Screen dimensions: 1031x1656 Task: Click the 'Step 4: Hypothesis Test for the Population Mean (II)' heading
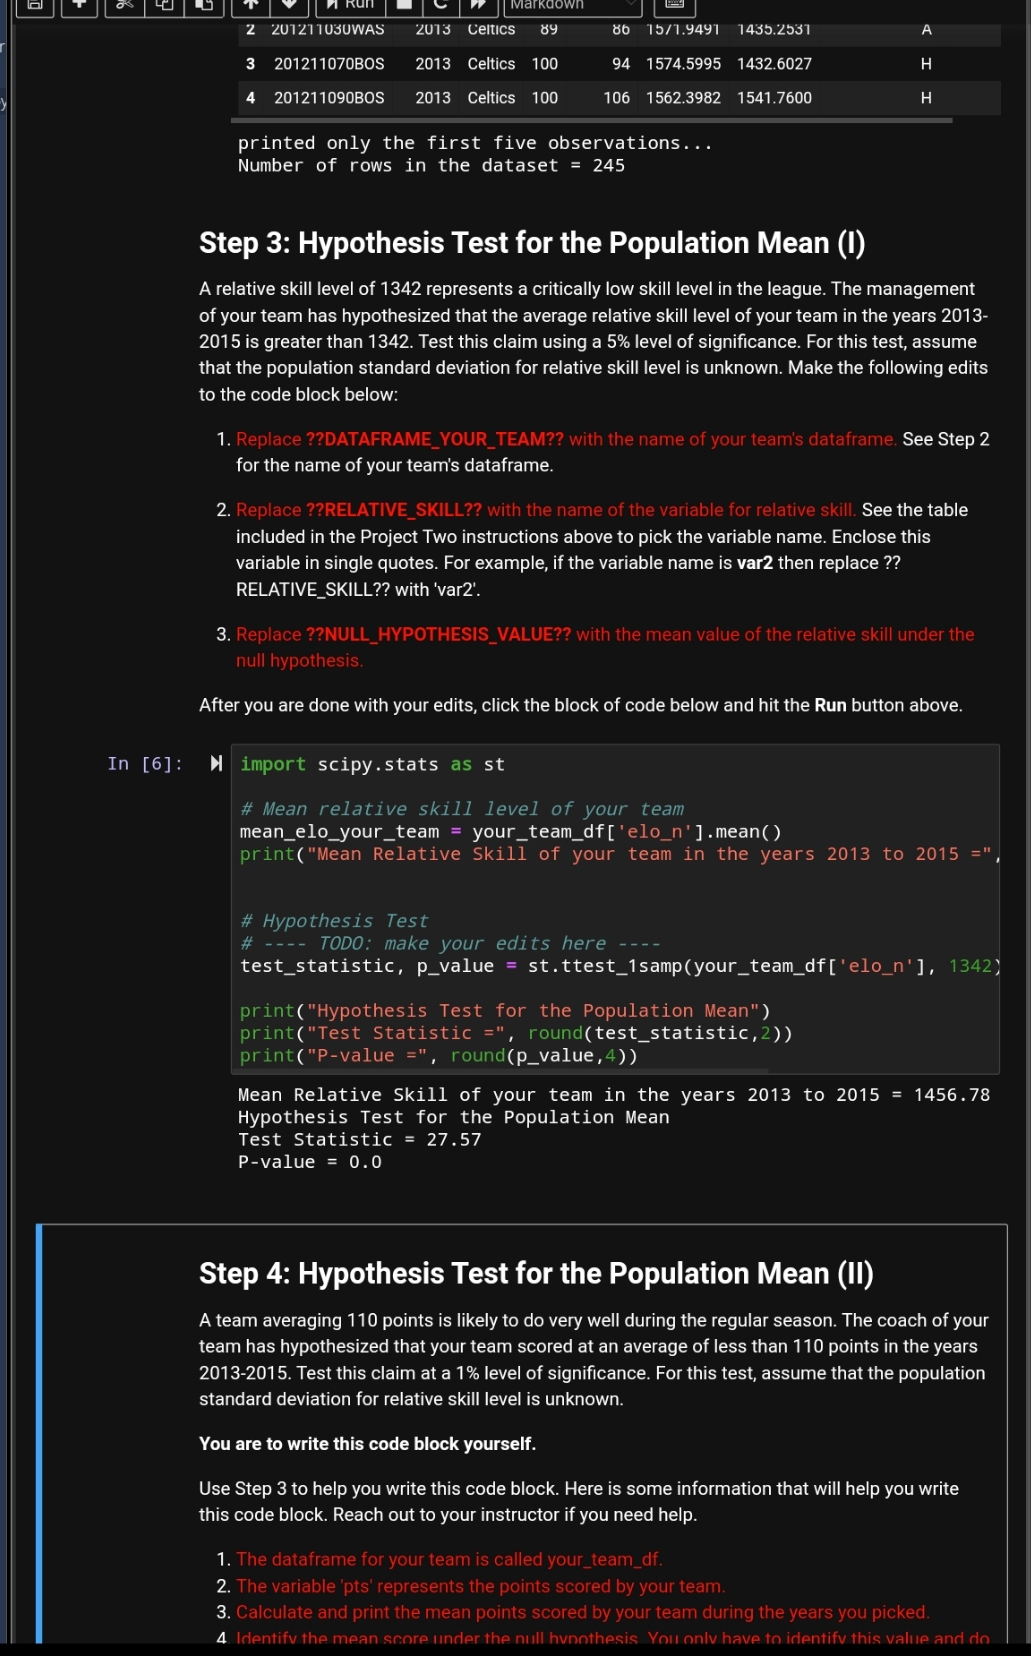[536, 1273]
